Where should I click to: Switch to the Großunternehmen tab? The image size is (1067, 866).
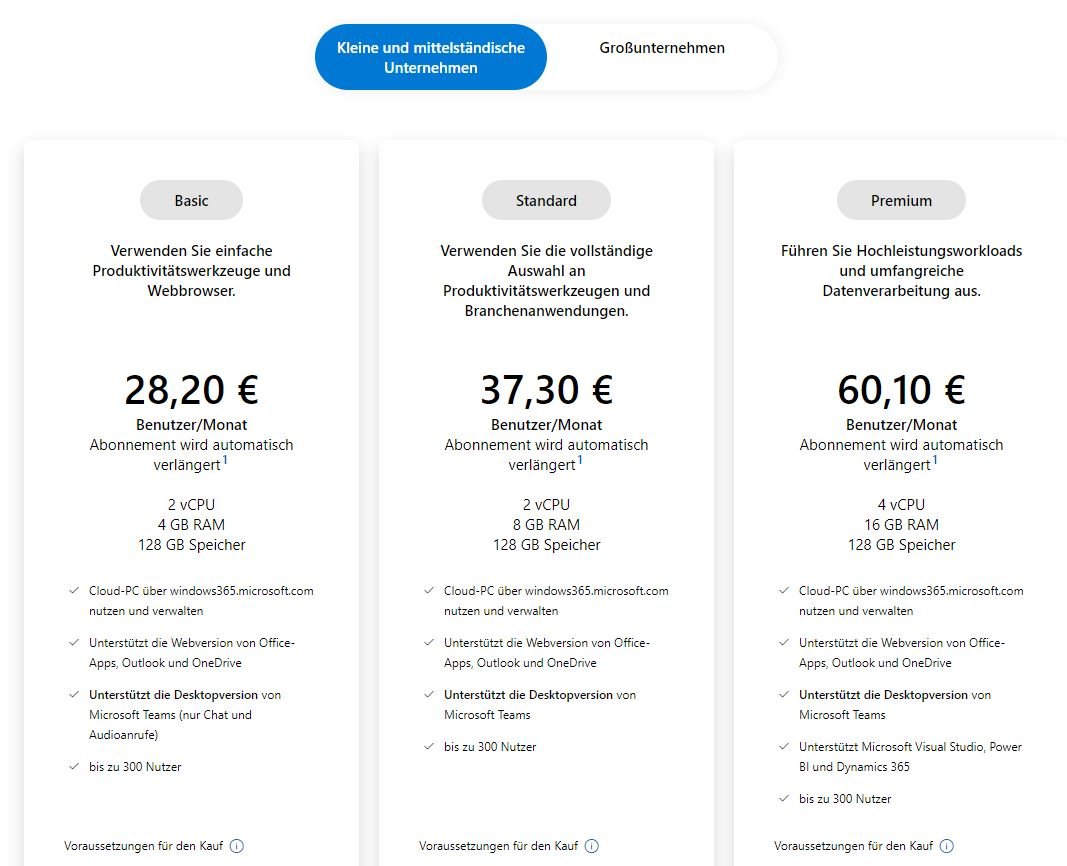(x=661, y=47)
